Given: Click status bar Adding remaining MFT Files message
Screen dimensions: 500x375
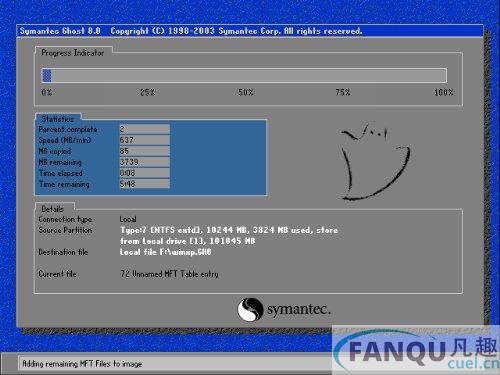Looking at the screenshot, I should coord(82,364).
